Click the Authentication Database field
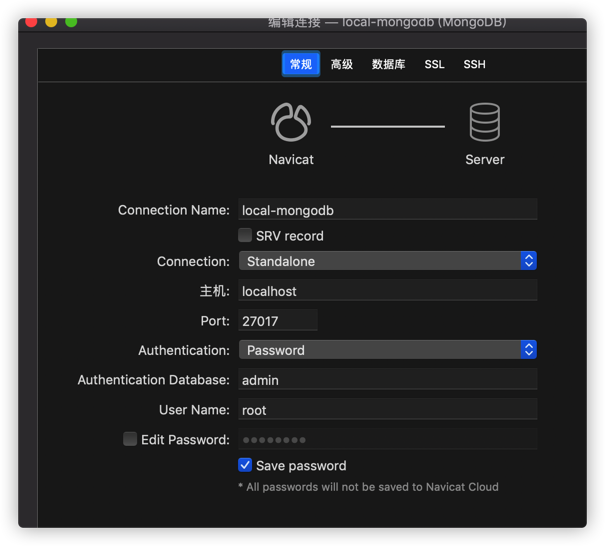Viewport: 605px width, 546px height. coord(388,379)
